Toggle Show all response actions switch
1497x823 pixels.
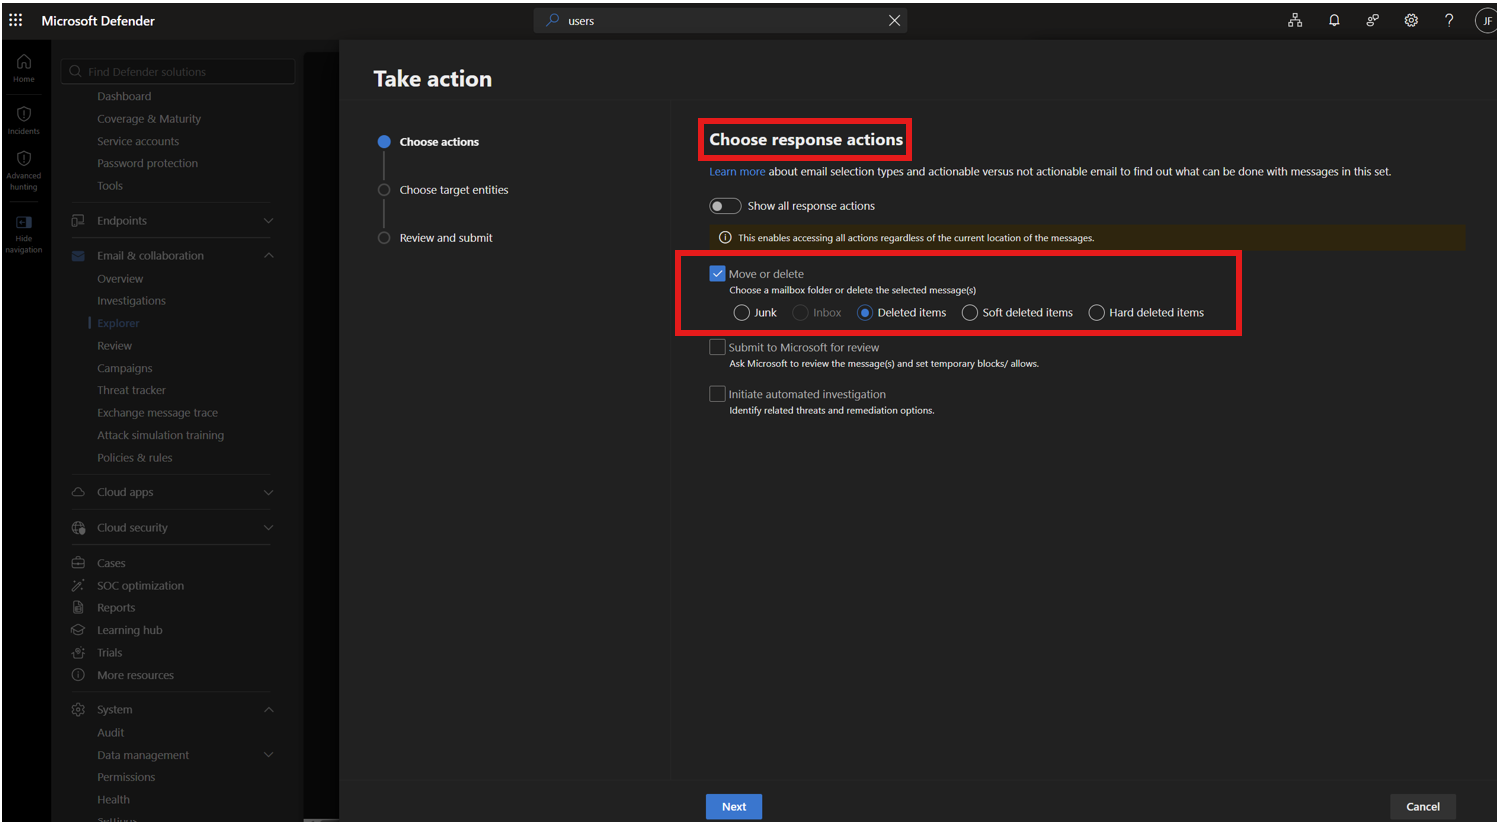click(x=725, y=206)
